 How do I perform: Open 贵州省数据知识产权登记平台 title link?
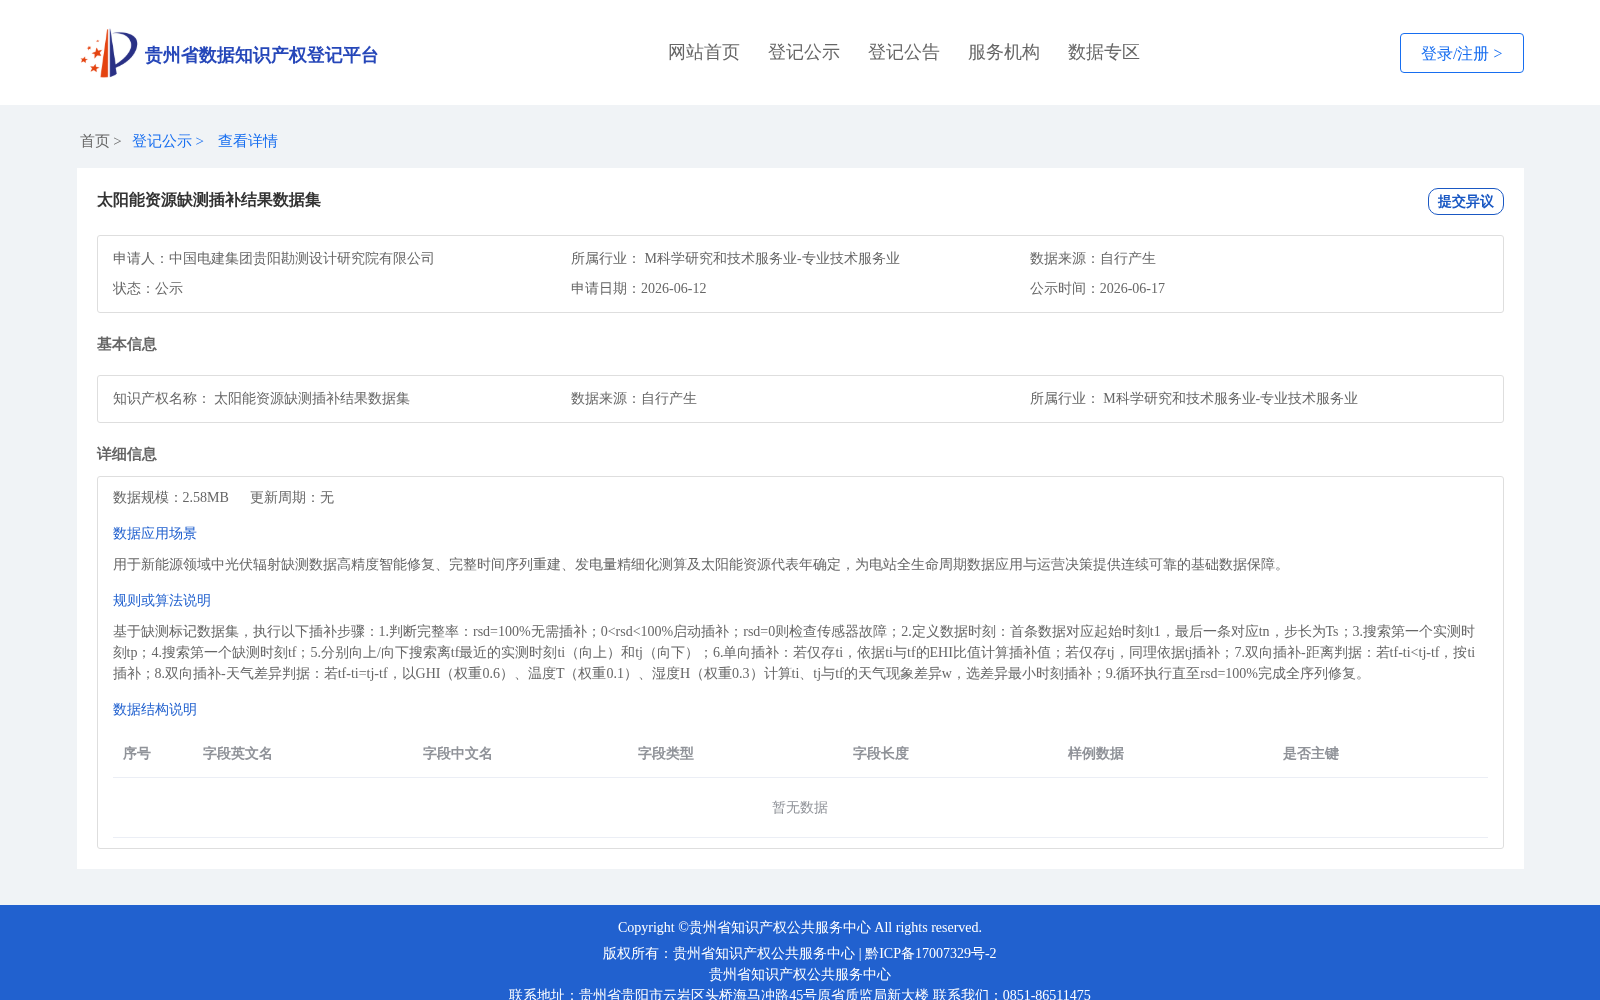[261, 55]
